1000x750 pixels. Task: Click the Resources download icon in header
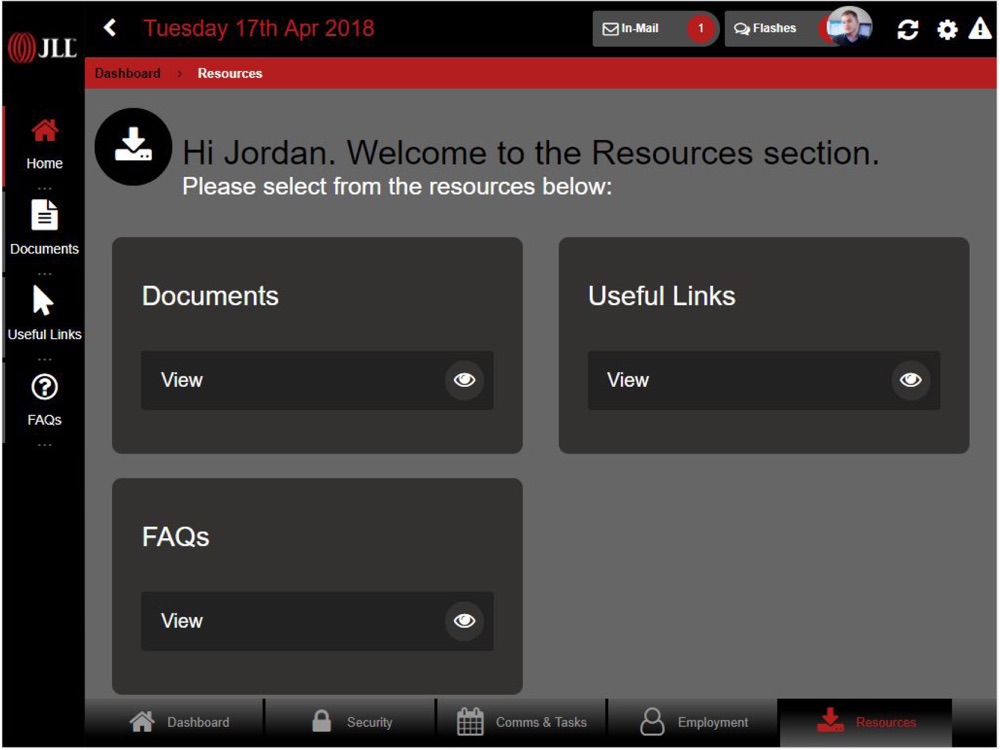(x=133, y=147)
